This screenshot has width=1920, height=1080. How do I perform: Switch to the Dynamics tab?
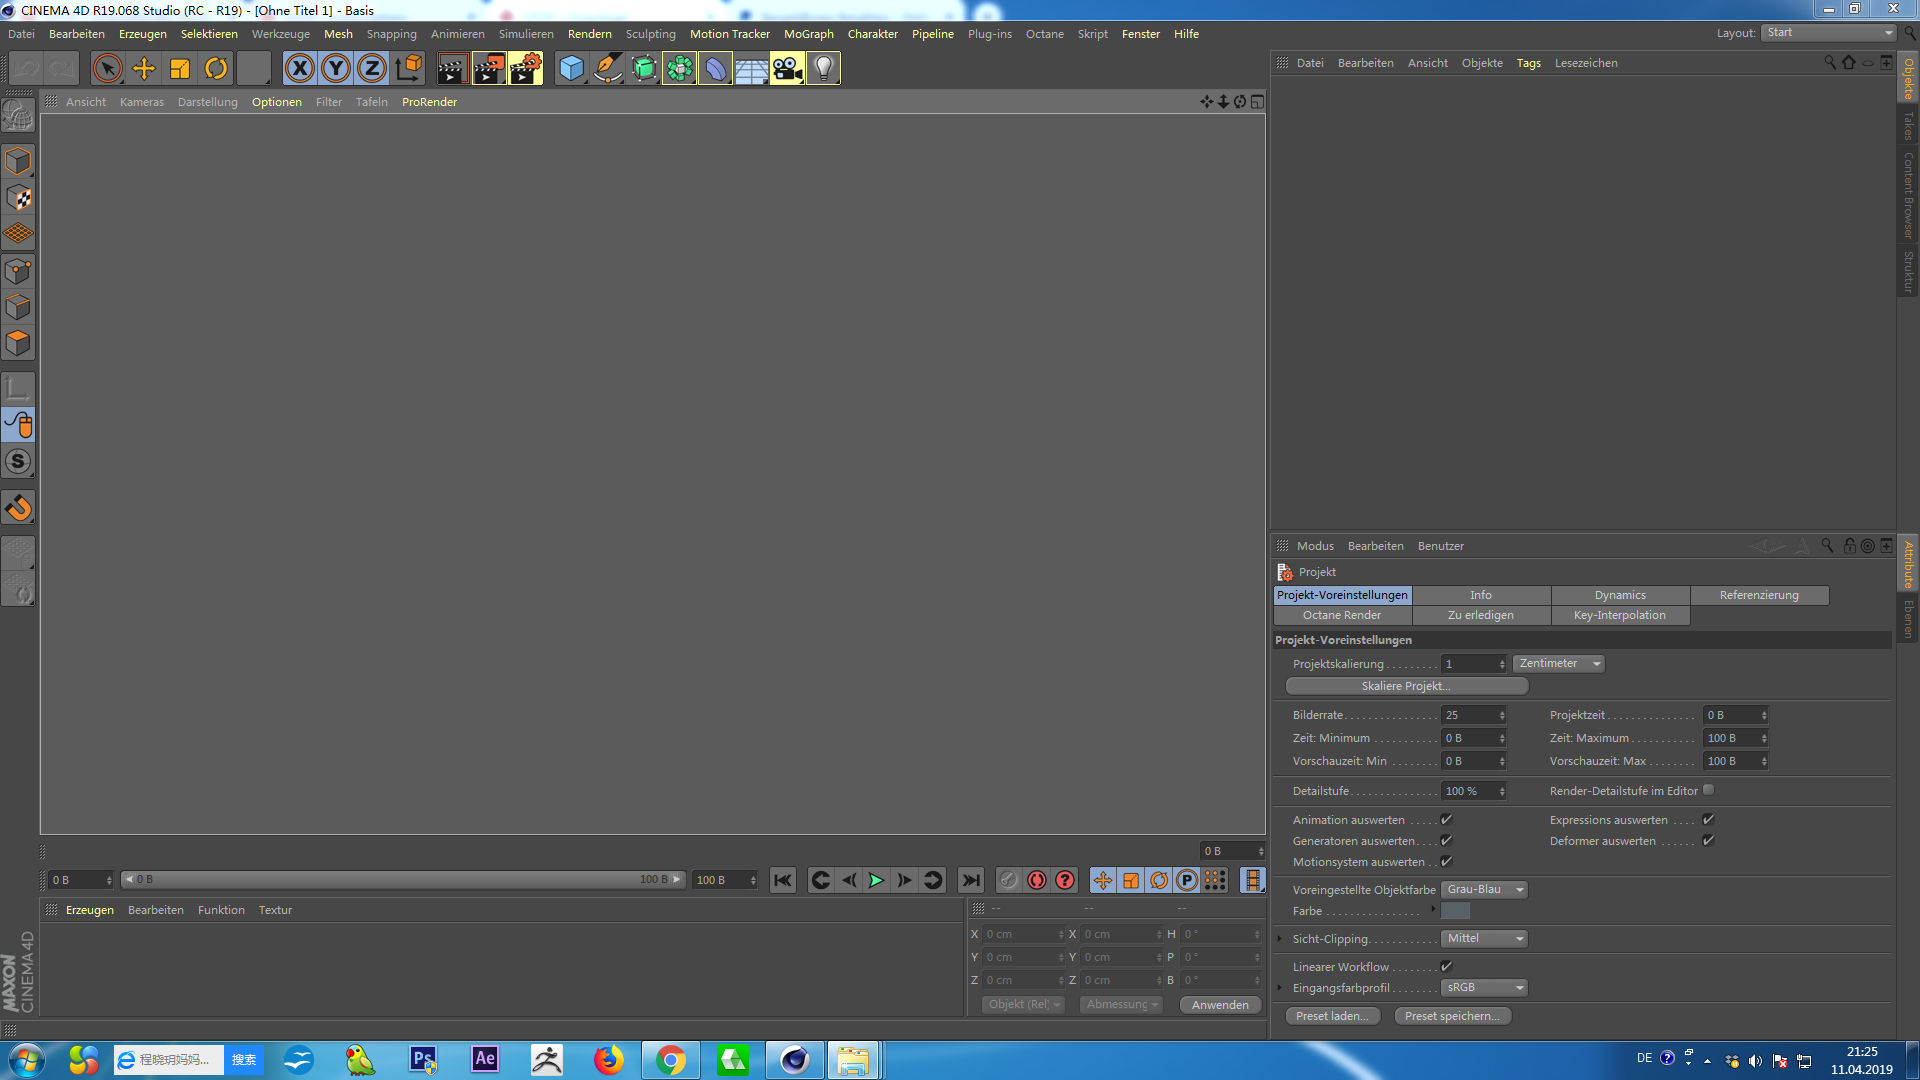(1620, 595)
